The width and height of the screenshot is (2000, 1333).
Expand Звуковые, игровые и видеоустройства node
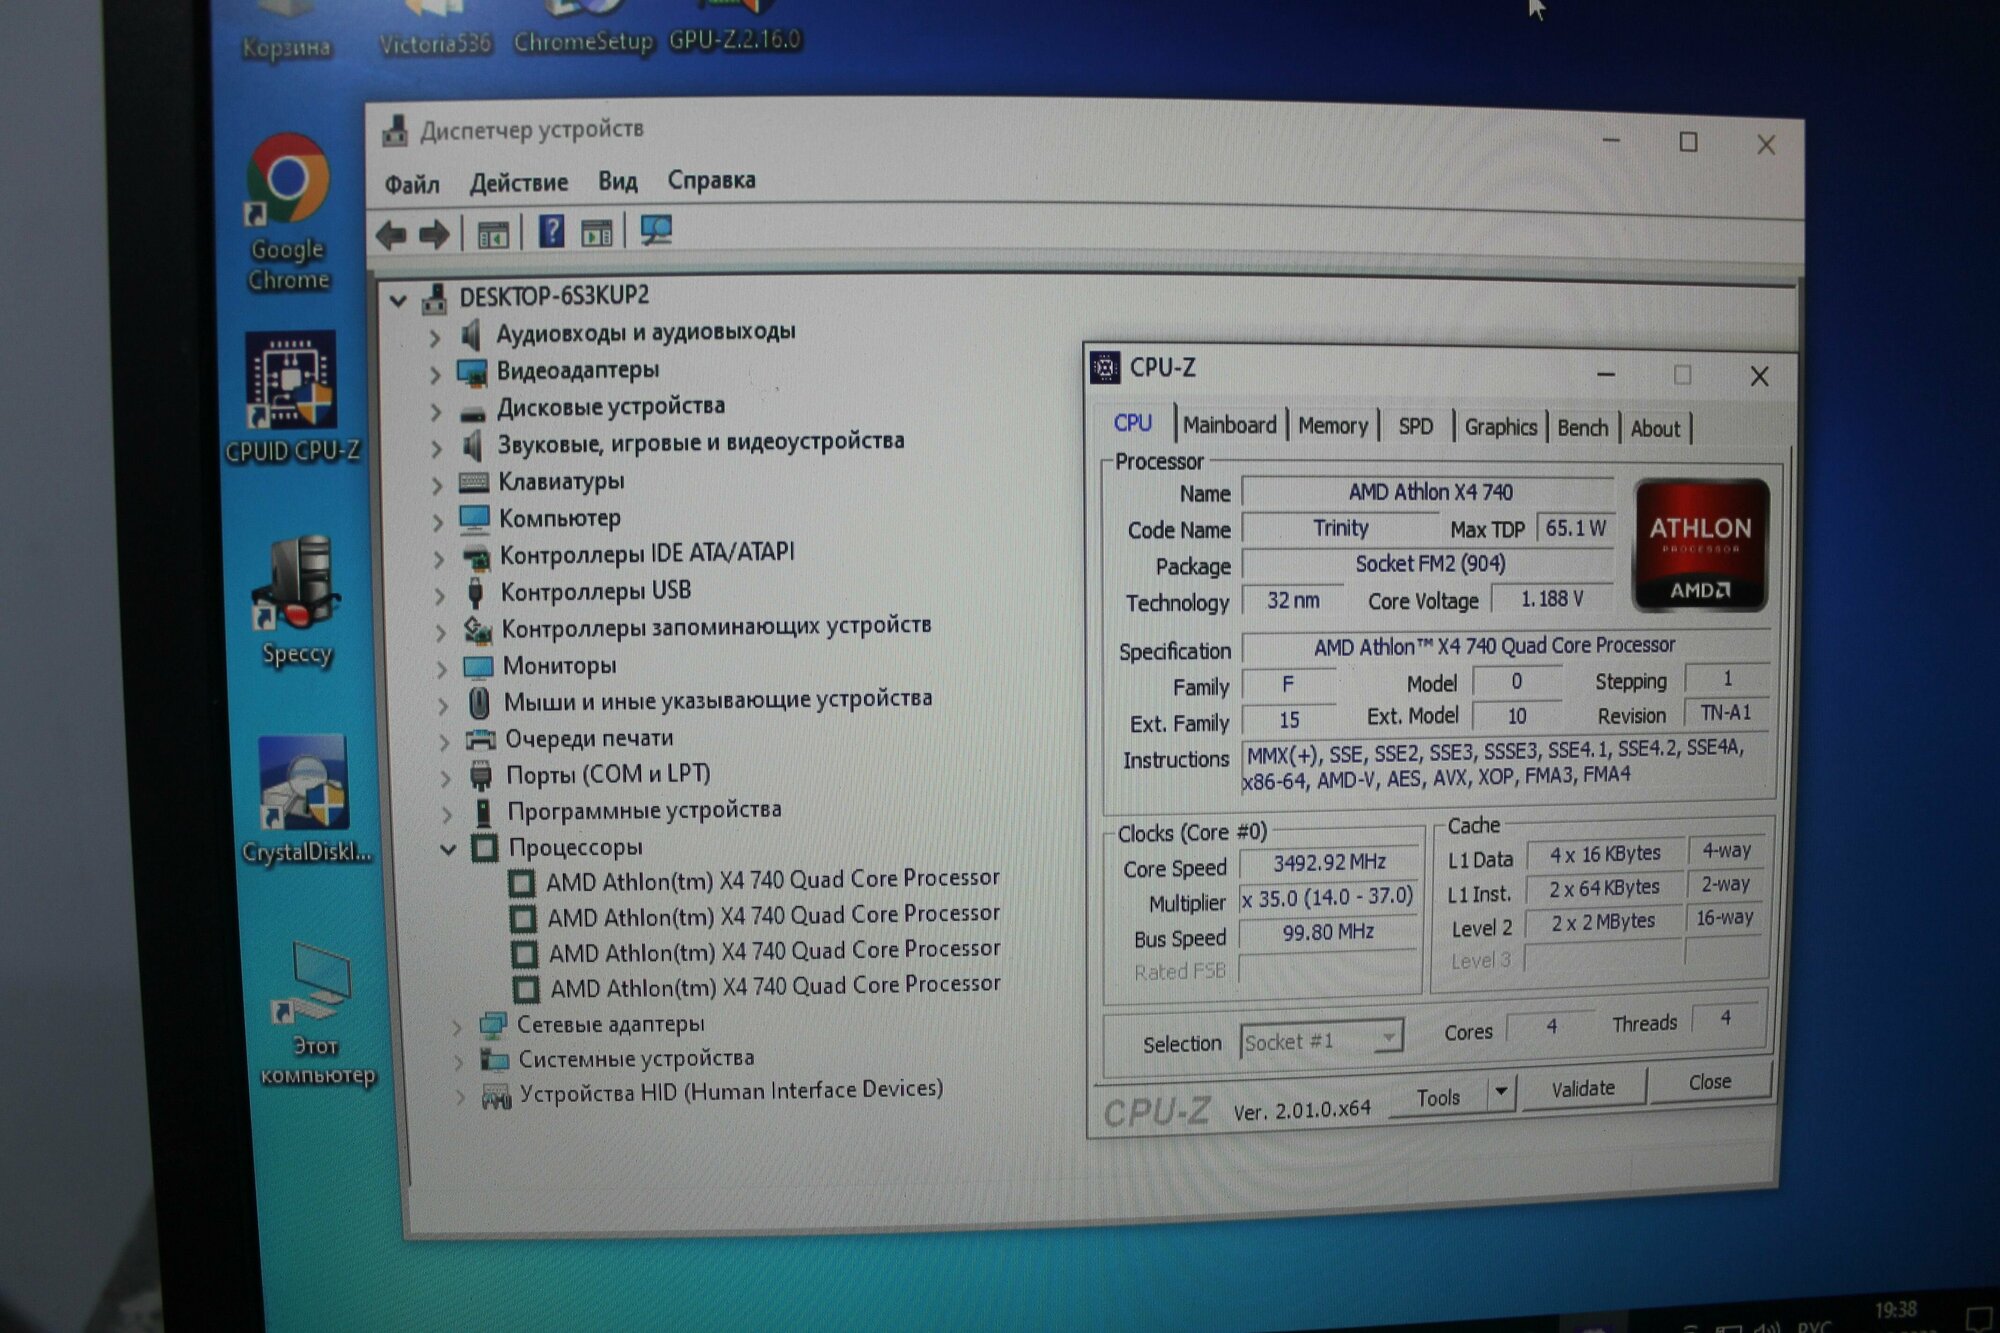(x=436, y=448)
